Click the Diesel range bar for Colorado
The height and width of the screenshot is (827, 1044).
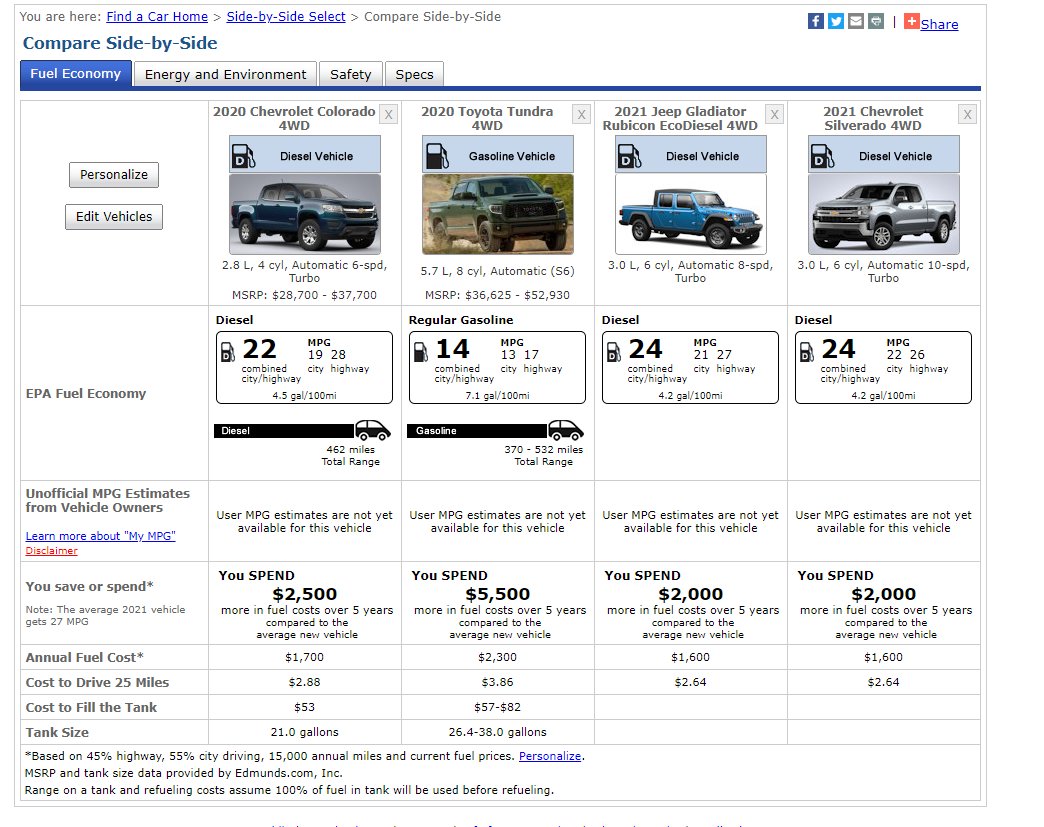tap(284, 431)
